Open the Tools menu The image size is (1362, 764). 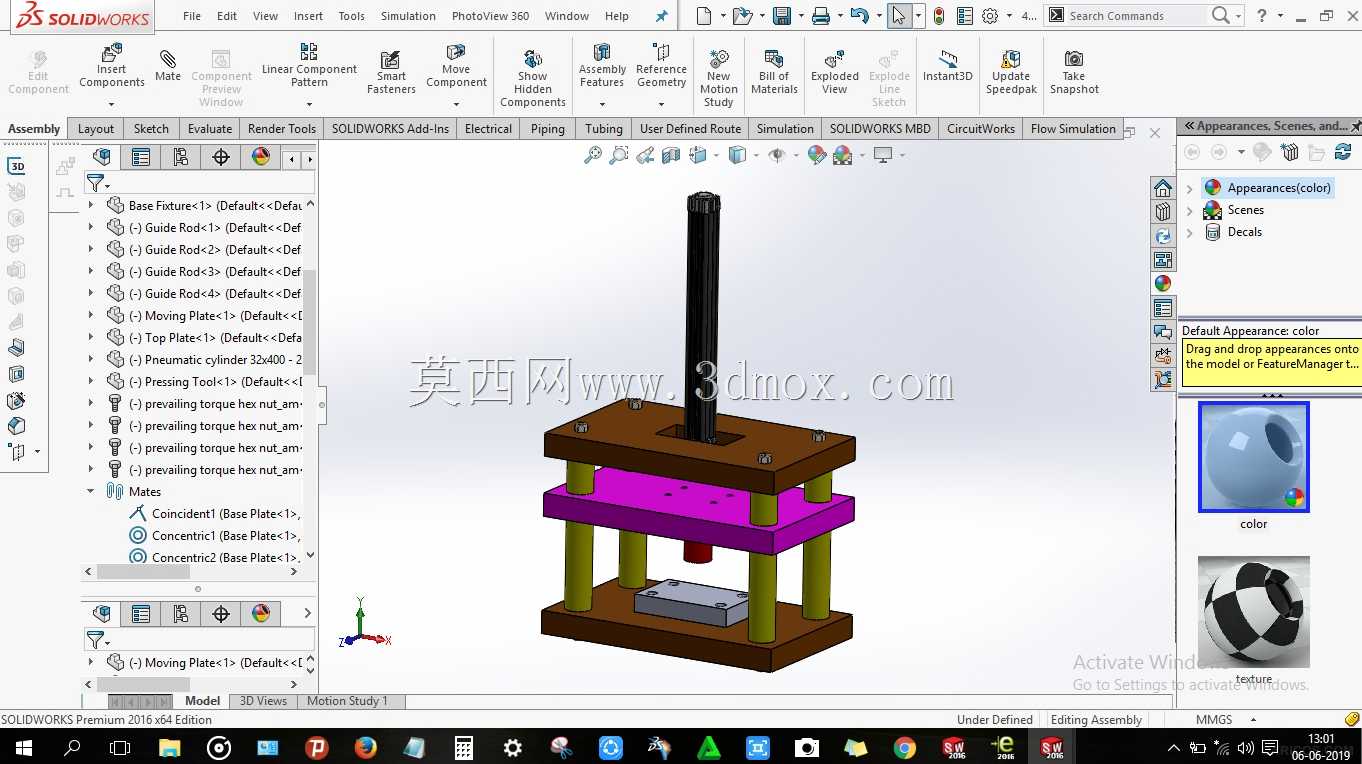pyautogui.click(x=351, y=16)
